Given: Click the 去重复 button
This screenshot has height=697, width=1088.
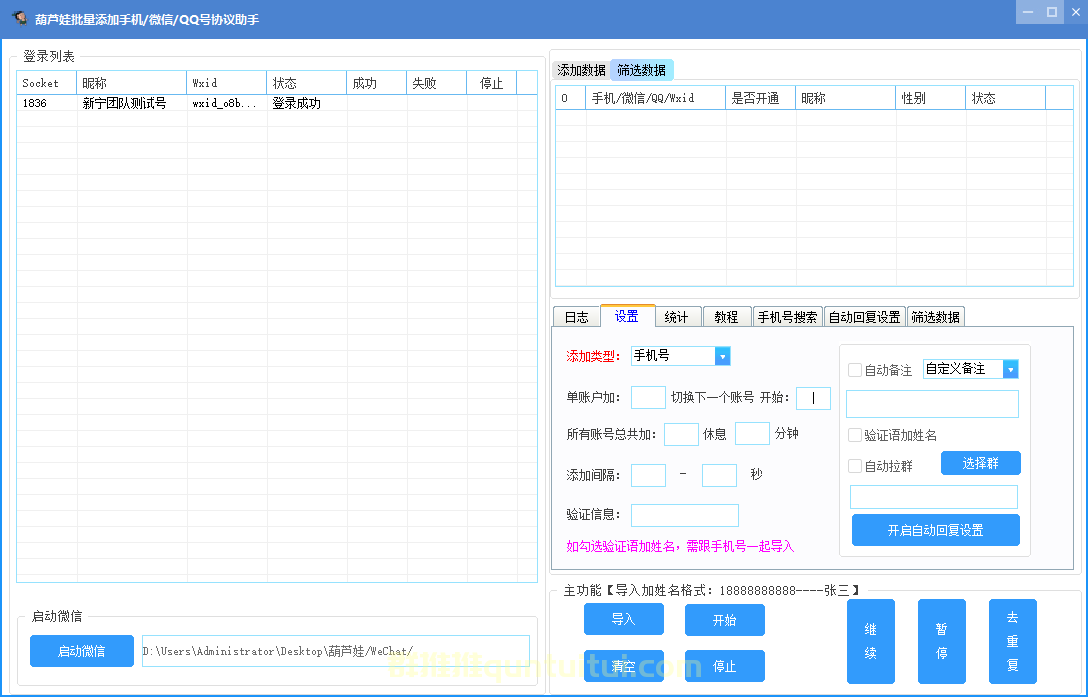Looking at the screenshot, I should tap(1012, 641).
